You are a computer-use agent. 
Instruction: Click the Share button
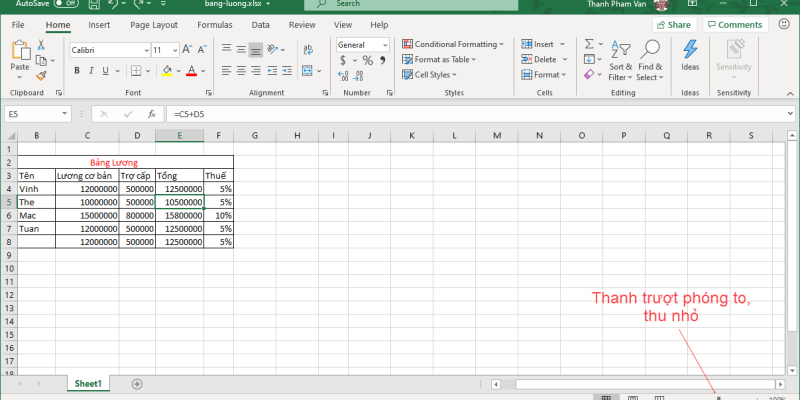(674, 25)
